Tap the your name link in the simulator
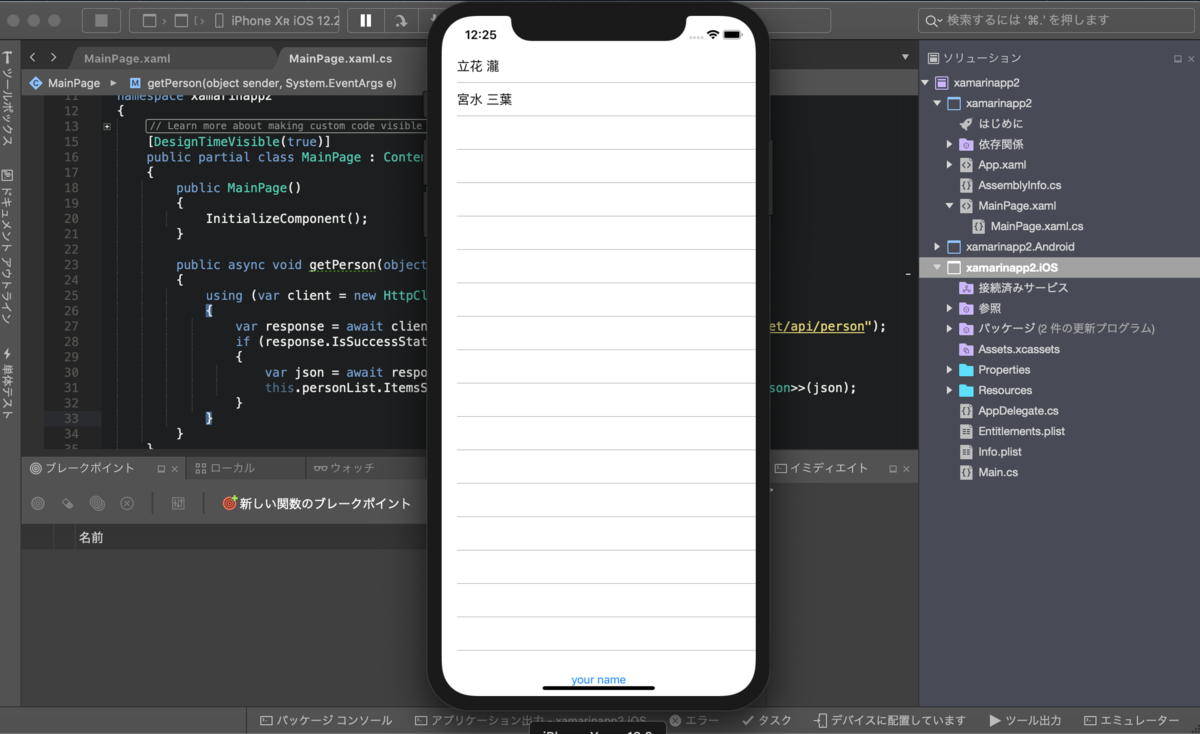Image resolution: width=1200 pixels, height=734 pixels. click(597, 678)
